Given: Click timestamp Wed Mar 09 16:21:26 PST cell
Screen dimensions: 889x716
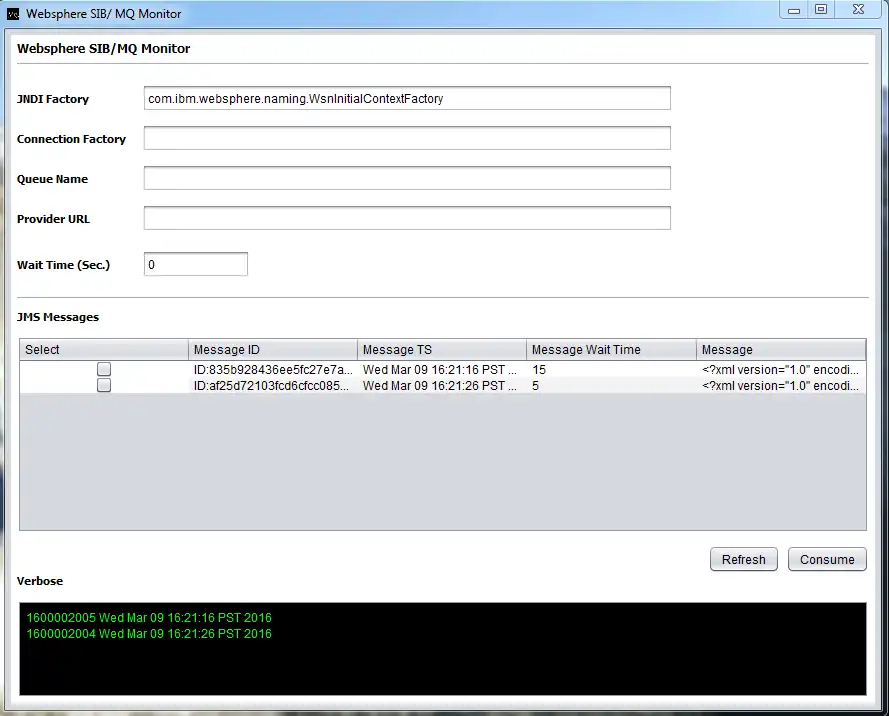Looking at the screenshot, I should point(442,385).
